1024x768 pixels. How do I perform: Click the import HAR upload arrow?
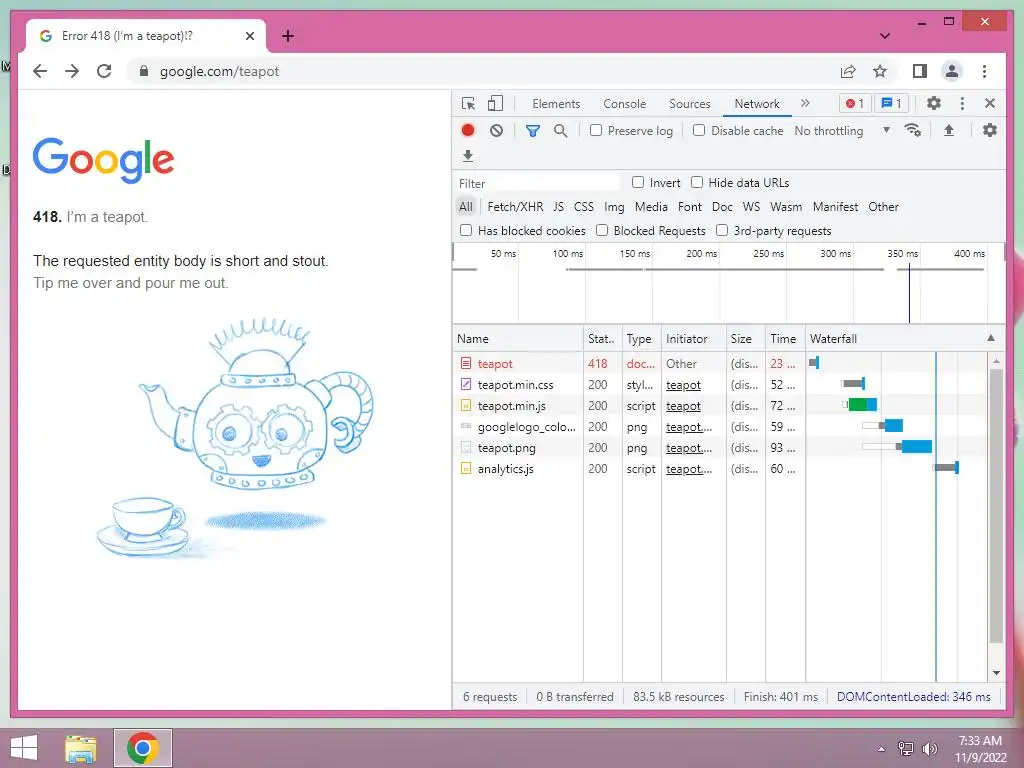(949, 131)
